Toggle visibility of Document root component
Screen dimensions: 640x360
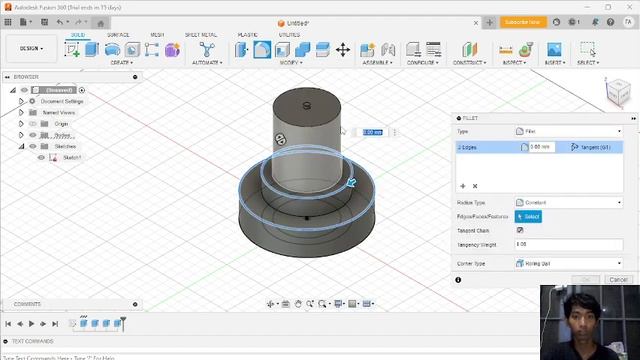click(24, 90)
